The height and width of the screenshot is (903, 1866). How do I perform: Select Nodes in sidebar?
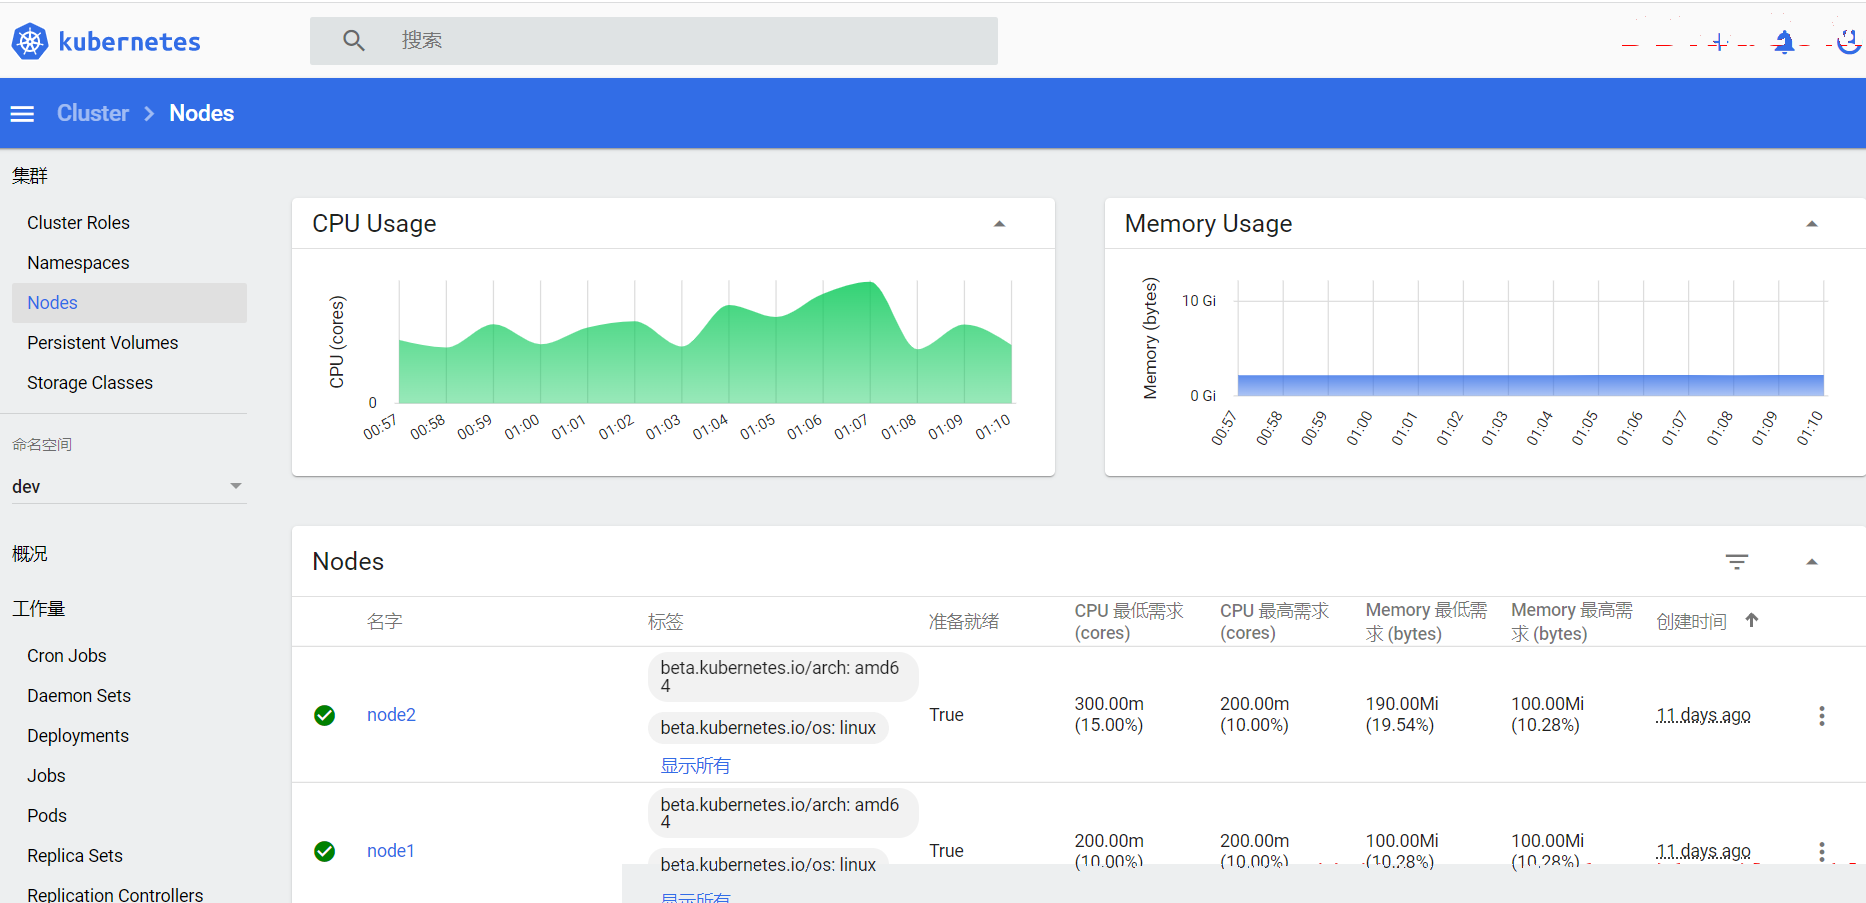(129, 303)
